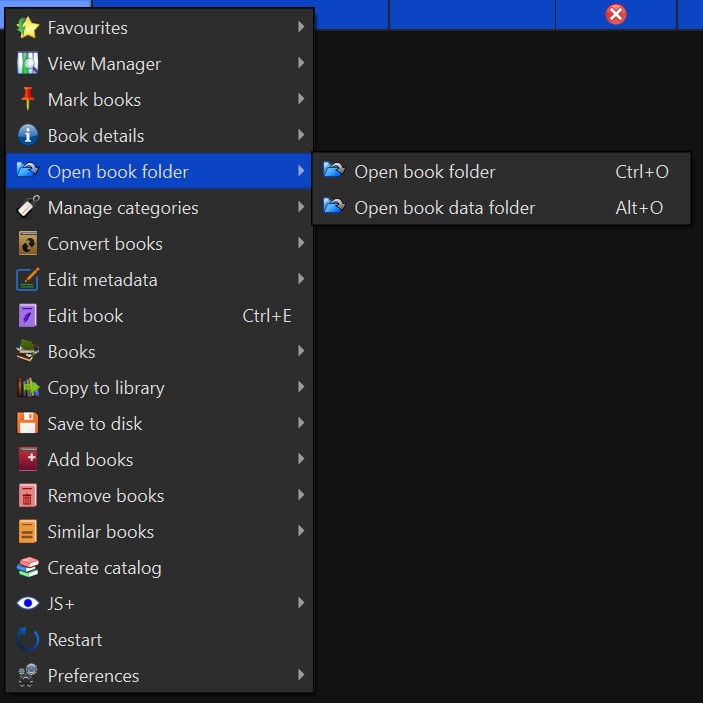Expand the Similar books submenu arrow
The height and width of the screenshot is (703, 703).
click(x=301, y=532)
